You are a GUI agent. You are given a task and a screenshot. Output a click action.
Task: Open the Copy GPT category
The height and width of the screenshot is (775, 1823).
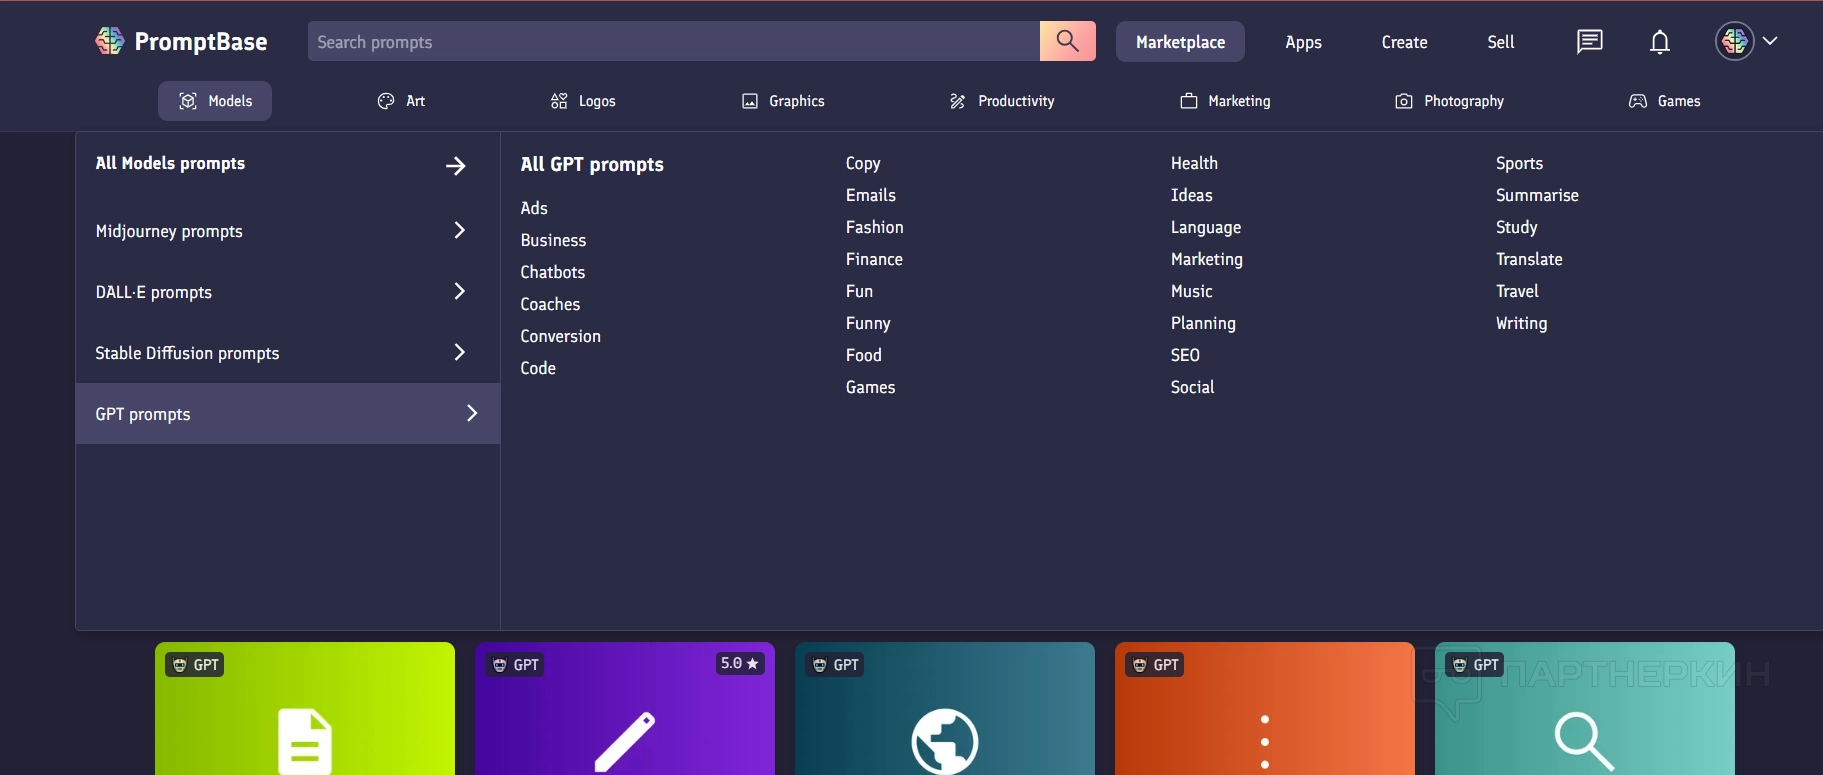(863, 163)
